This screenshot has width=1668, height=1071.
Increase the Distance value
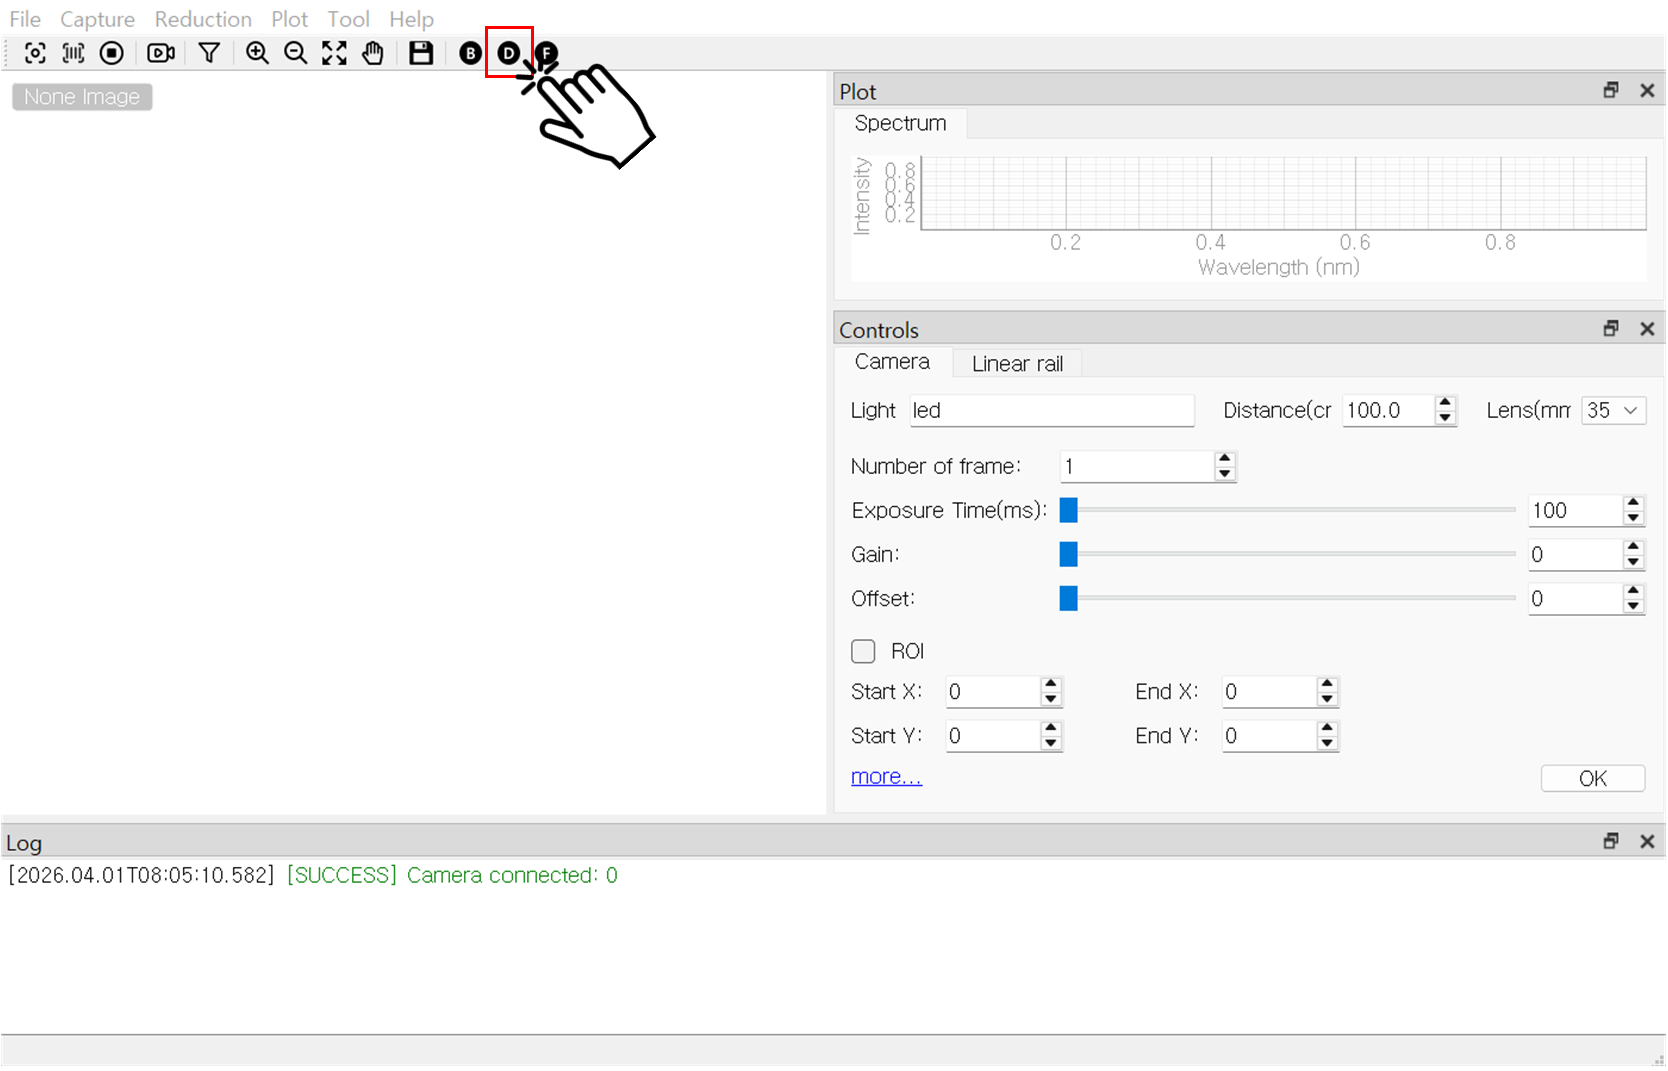coord(1444,403)
